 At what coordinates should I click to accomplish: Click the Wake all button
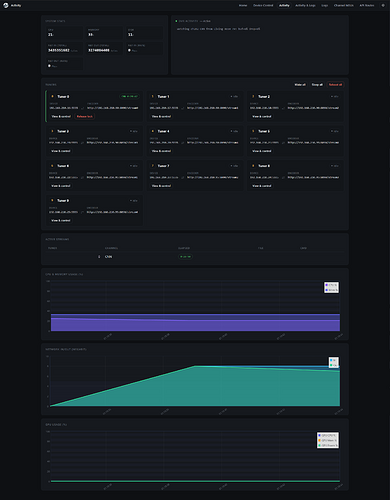(300, 85)
